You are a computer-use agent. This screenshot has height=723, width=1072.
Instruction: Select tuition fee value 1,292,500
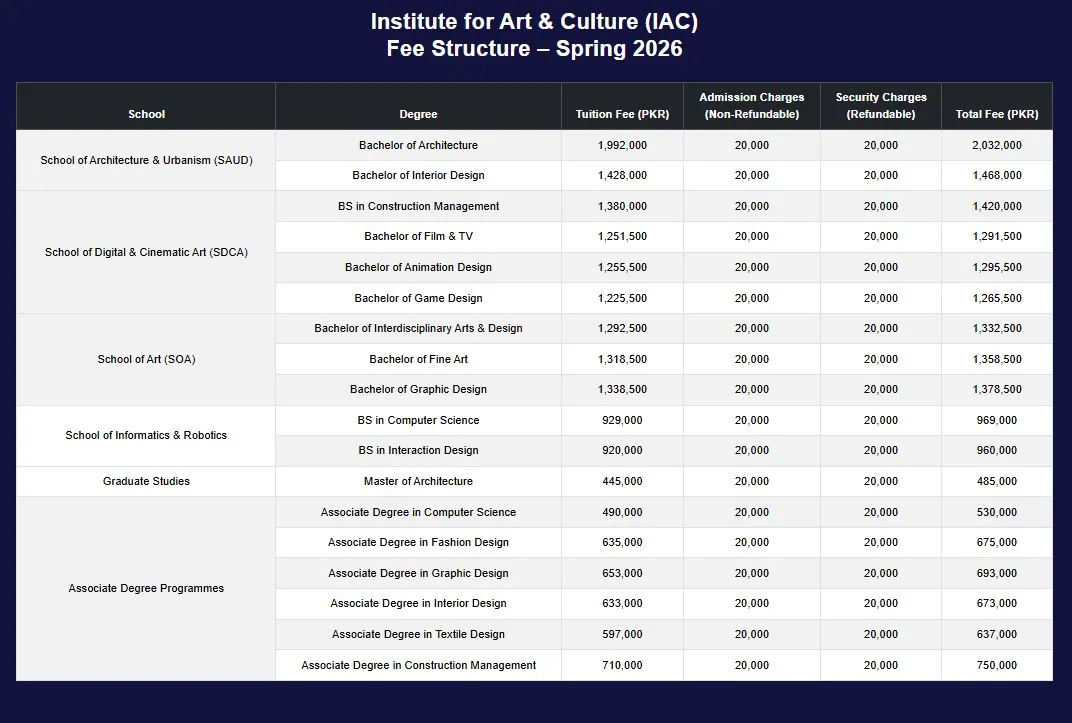[x=622, y=328]
